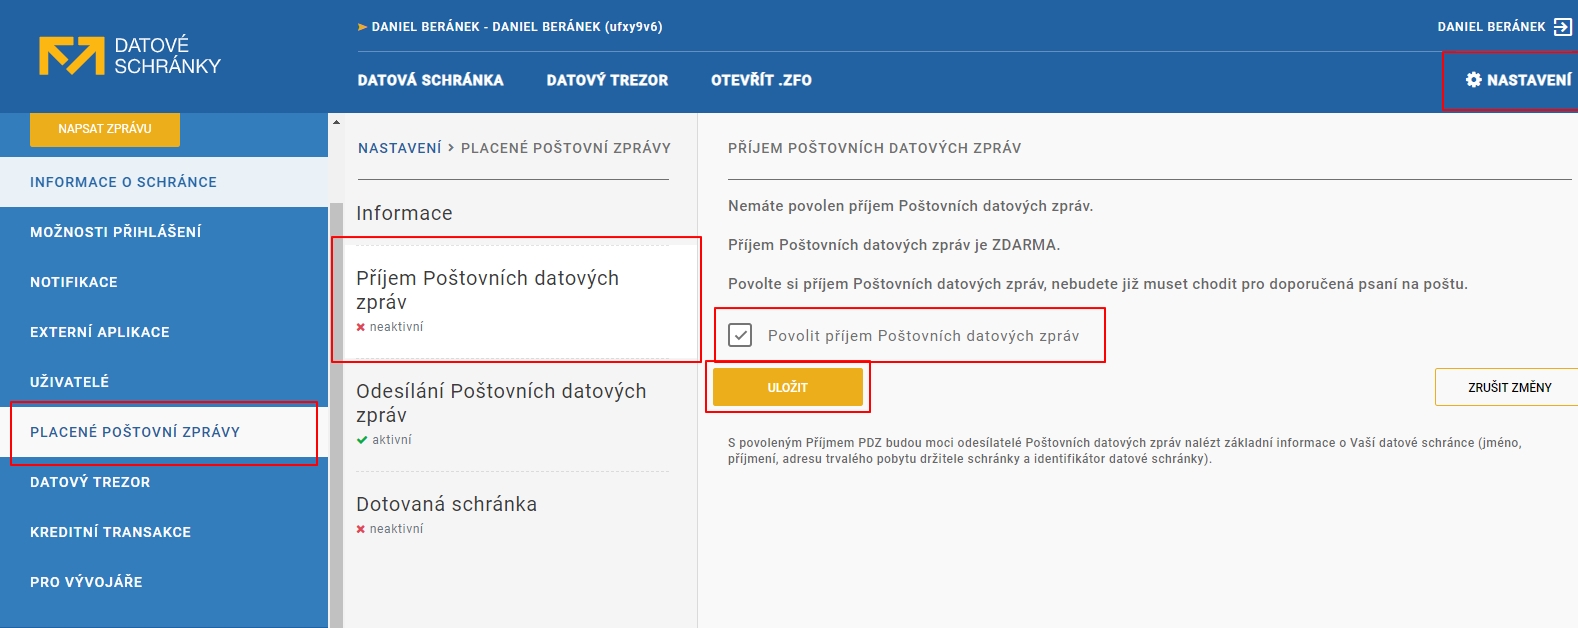Click the Nastavení gear icon
Image resolution: width=1578 pixels, height=628 pixels.
pyautogui.click(x=1473, y=80)
